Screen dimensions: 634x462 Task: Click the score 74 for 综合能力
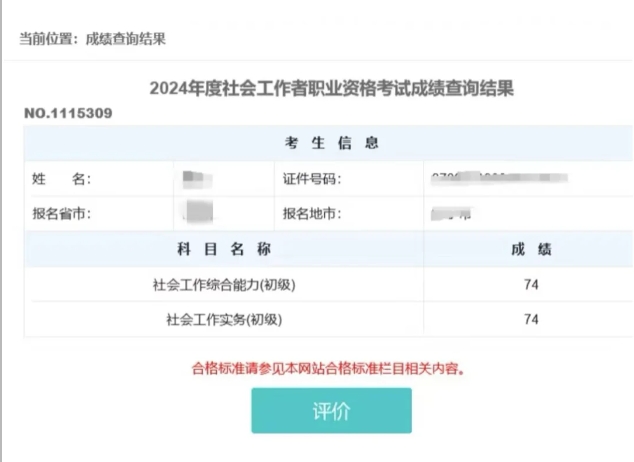point(531,285)
